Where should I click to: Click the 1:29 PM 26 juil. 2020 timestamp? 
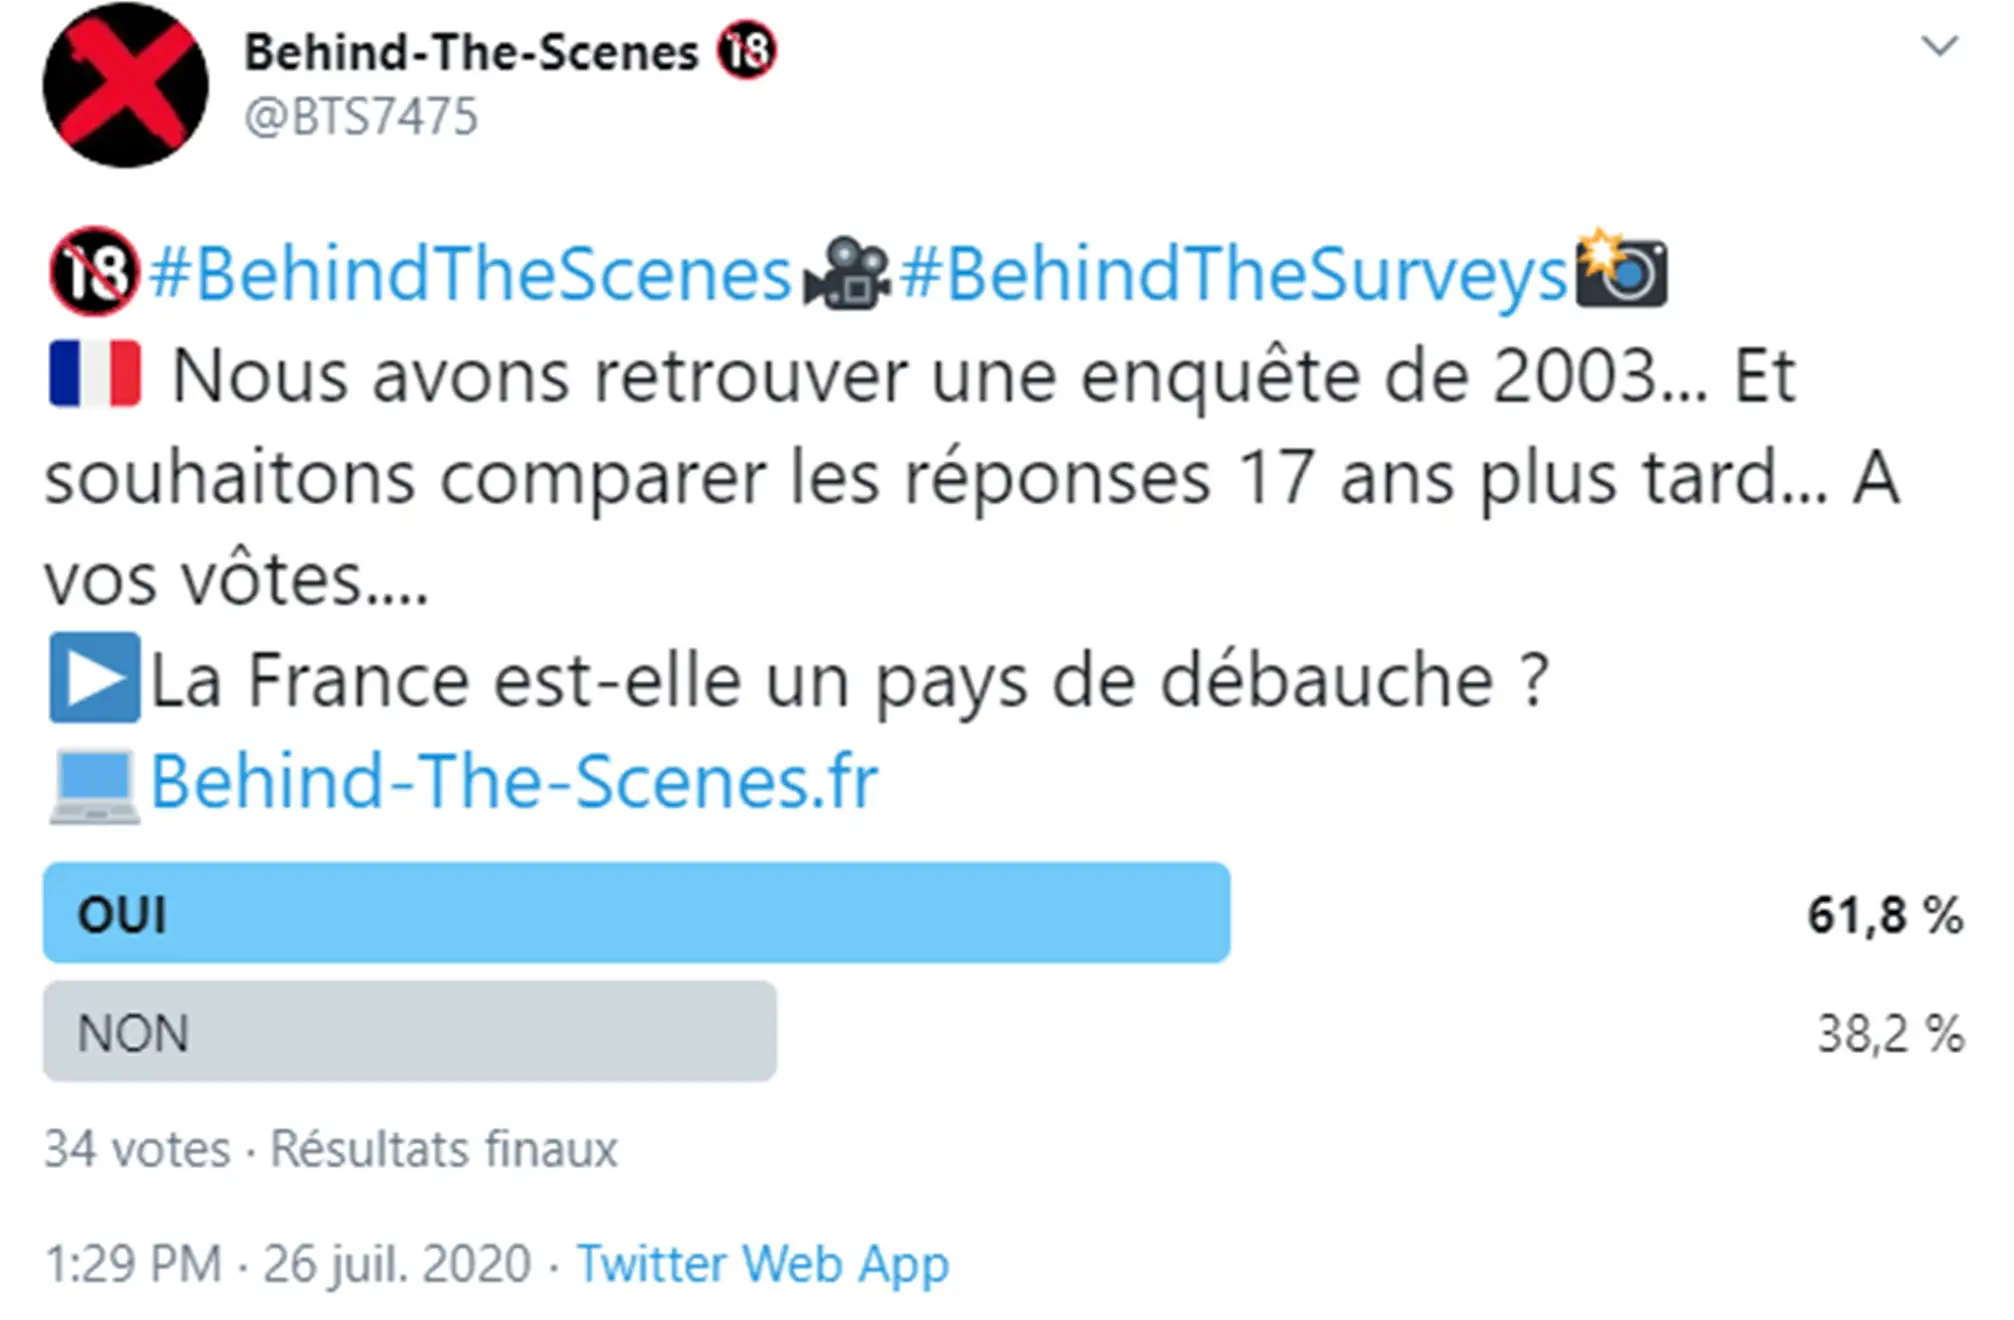tap(288, 1263)
